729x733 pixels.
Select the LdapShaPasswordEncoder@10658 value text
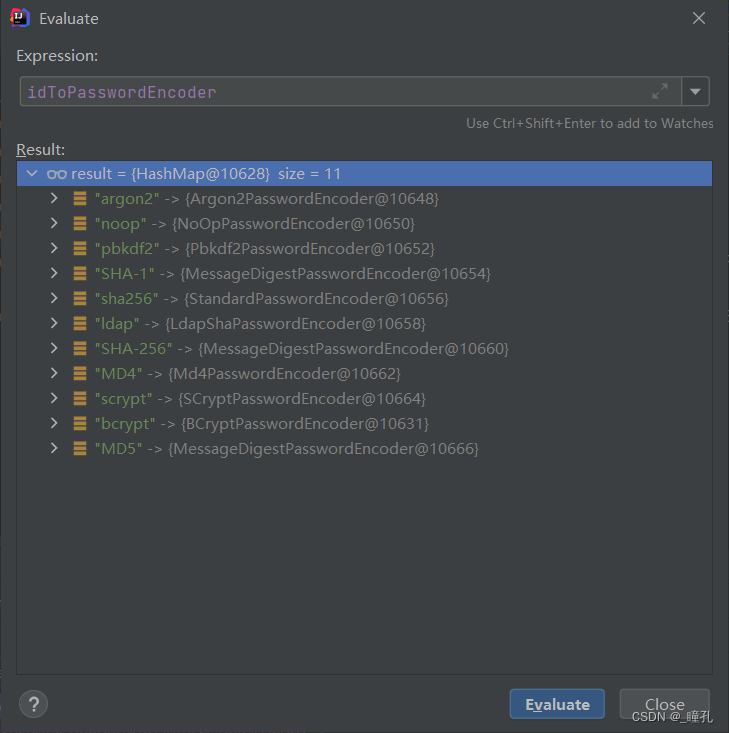(296, 323)
